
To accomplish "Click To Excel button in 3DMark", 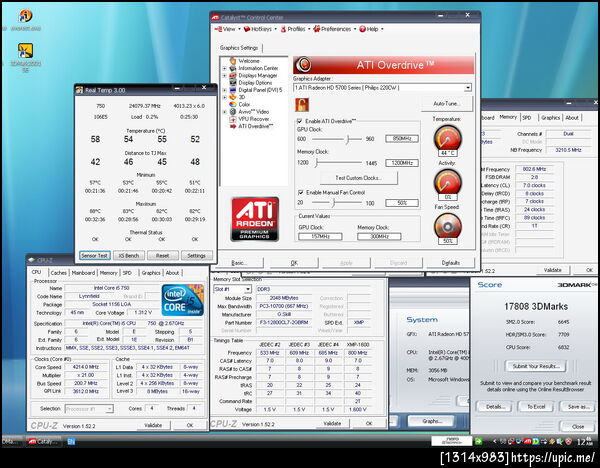I will (536, 407).
